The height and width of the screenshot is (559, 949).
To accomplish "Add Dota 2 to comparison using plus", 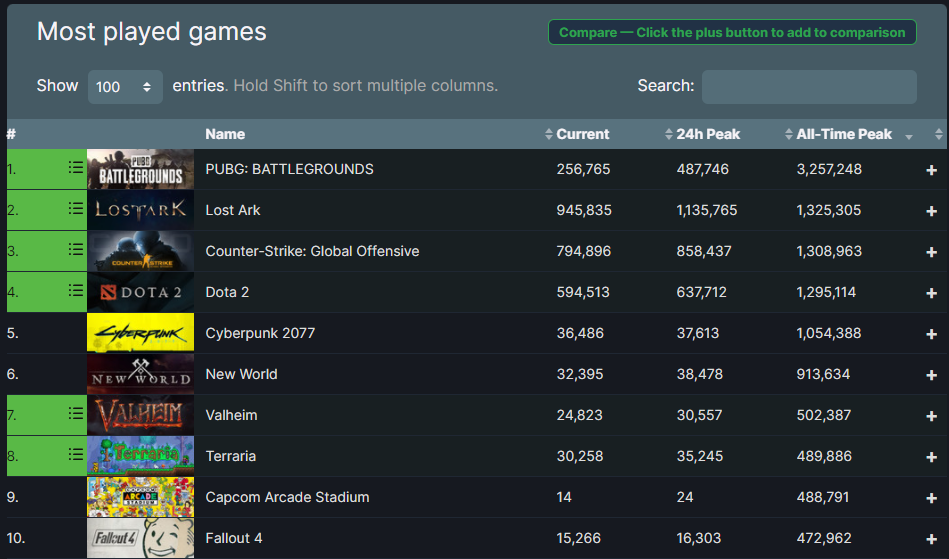I will [x=931, y=293].
